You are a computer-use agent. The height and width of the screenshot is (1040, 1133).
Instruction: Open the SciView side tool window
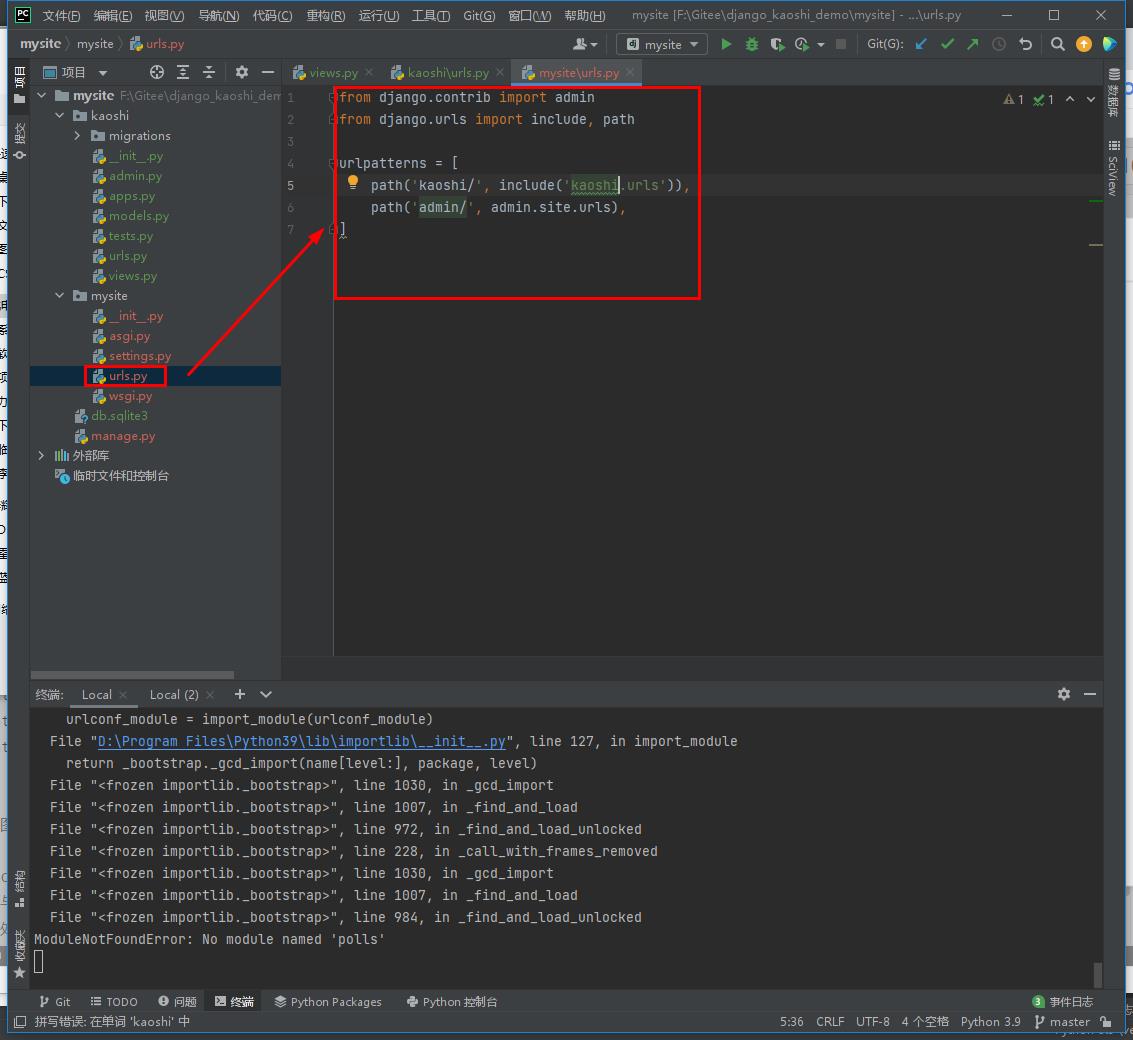1113,168
